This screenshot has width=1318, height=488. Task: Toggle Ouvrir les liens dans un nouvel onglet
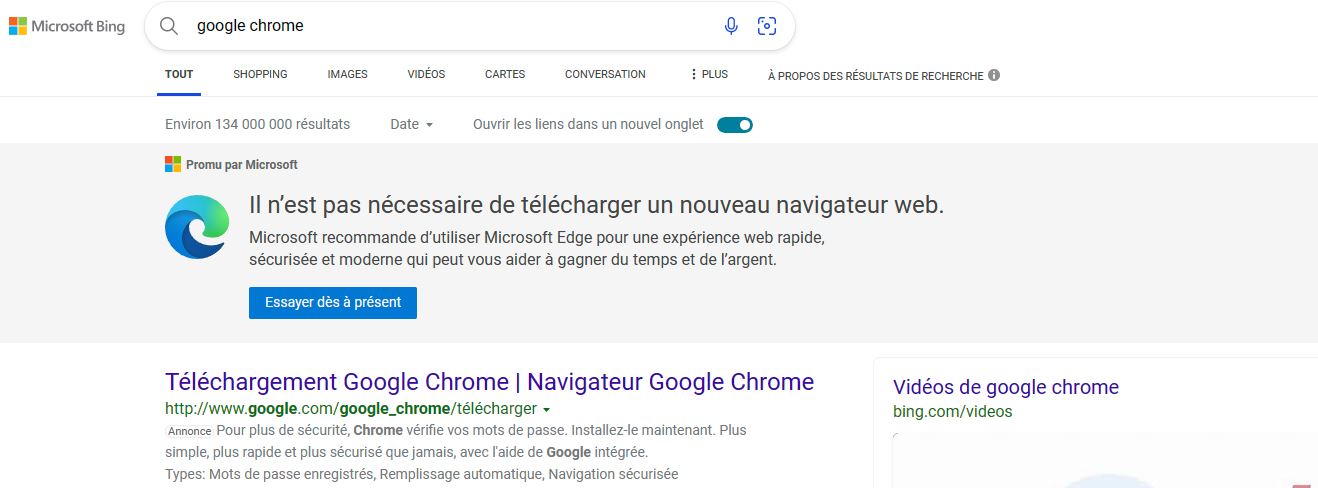(x=735, y=125)
